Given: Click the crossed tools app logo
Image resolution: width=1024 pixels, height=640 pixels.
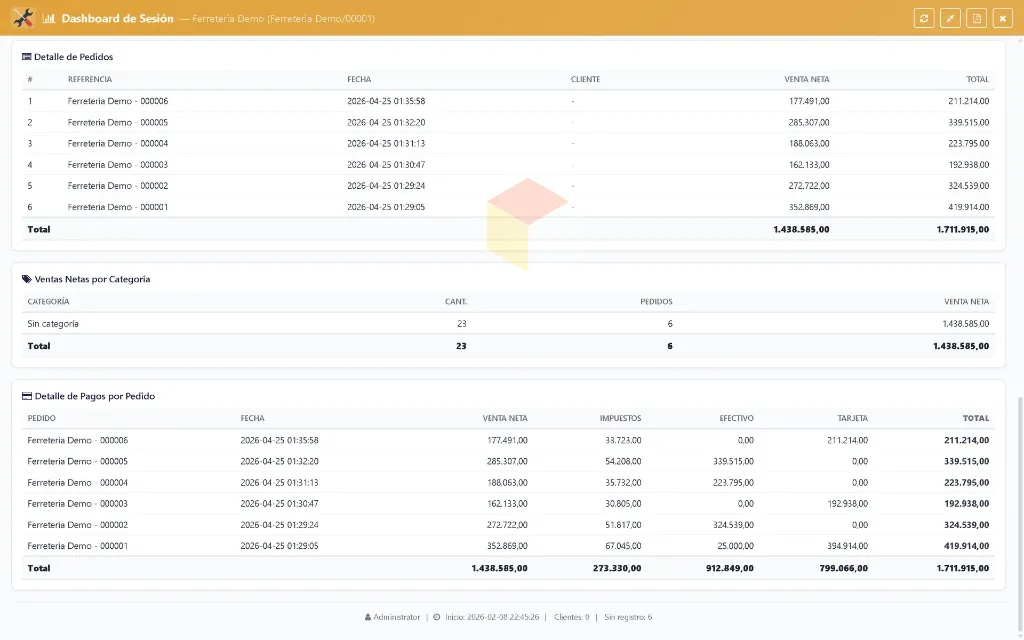Looking at the screenshot, I should tap(23, 18).
